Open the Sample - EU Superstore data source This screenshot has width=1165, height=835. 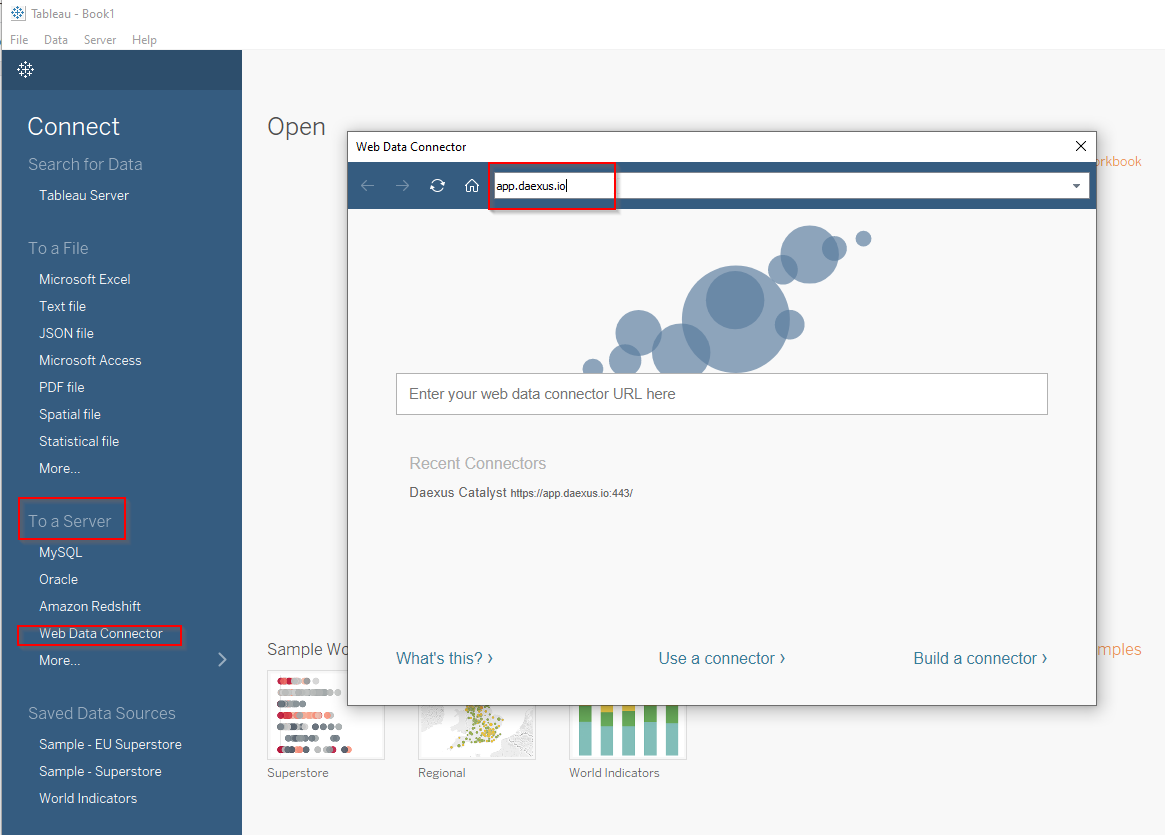click(x=110, y=744)
